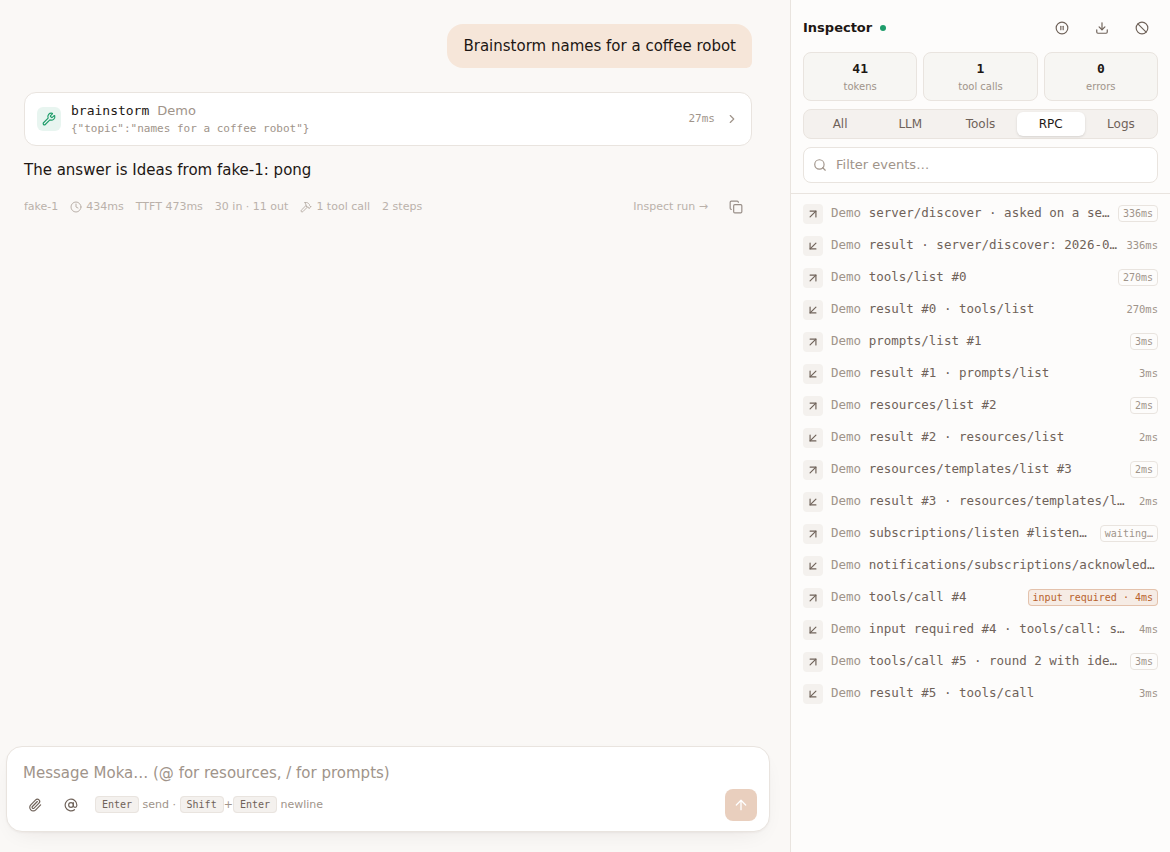Viewport: 1170px width, 852px height.
Task: Download the Inspector event log
Action: [x=1101, y=28]
